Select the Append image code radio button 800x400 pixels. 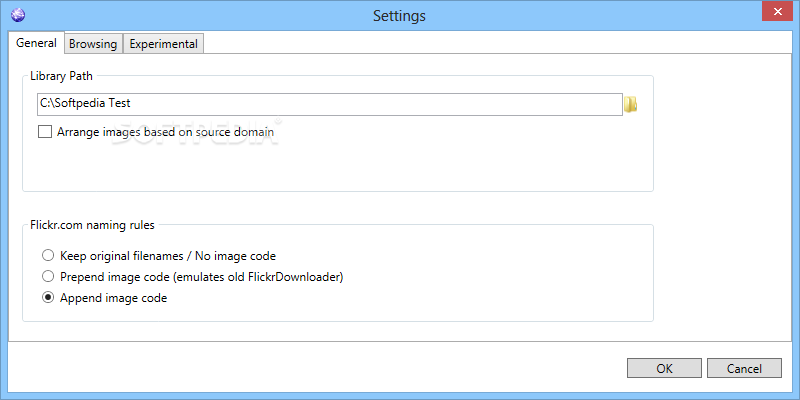(48, 298)
